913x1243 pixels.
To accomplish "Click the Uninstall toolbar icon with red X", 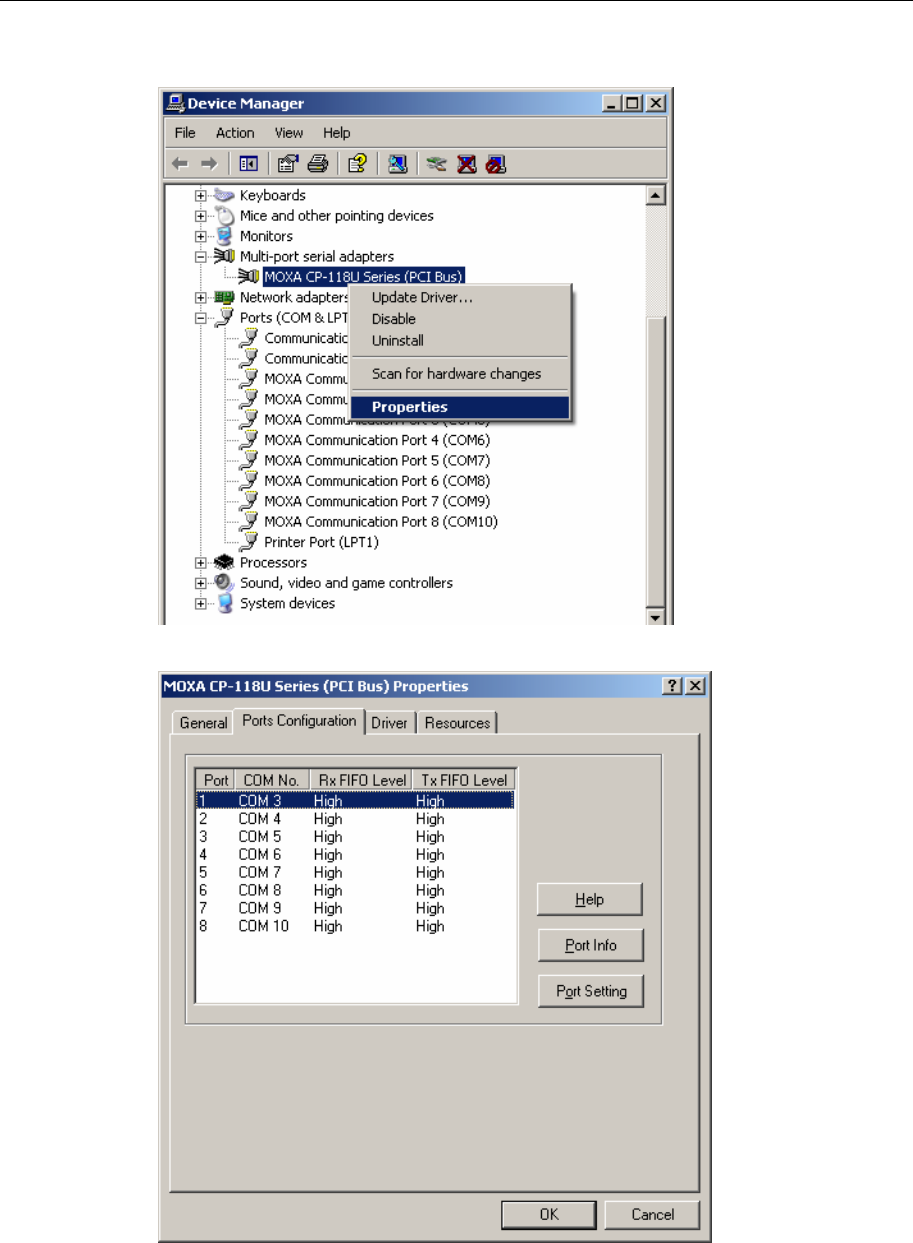I will [466, 164].
